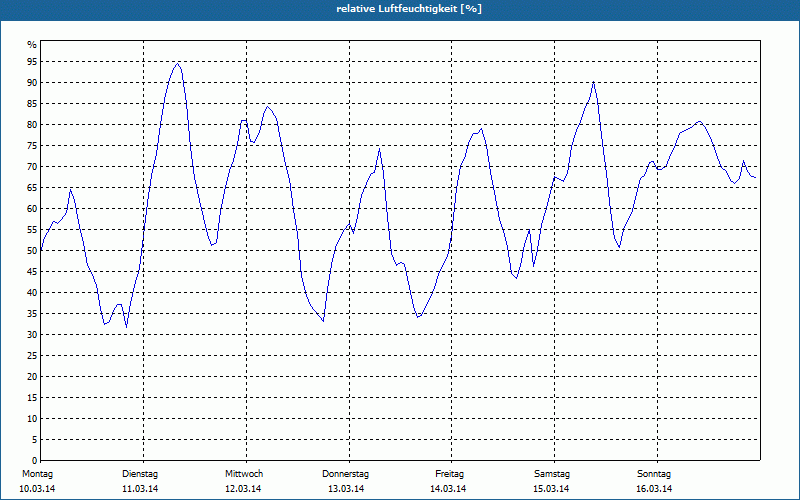Click the "40" y-axis value

pos(32,292)
